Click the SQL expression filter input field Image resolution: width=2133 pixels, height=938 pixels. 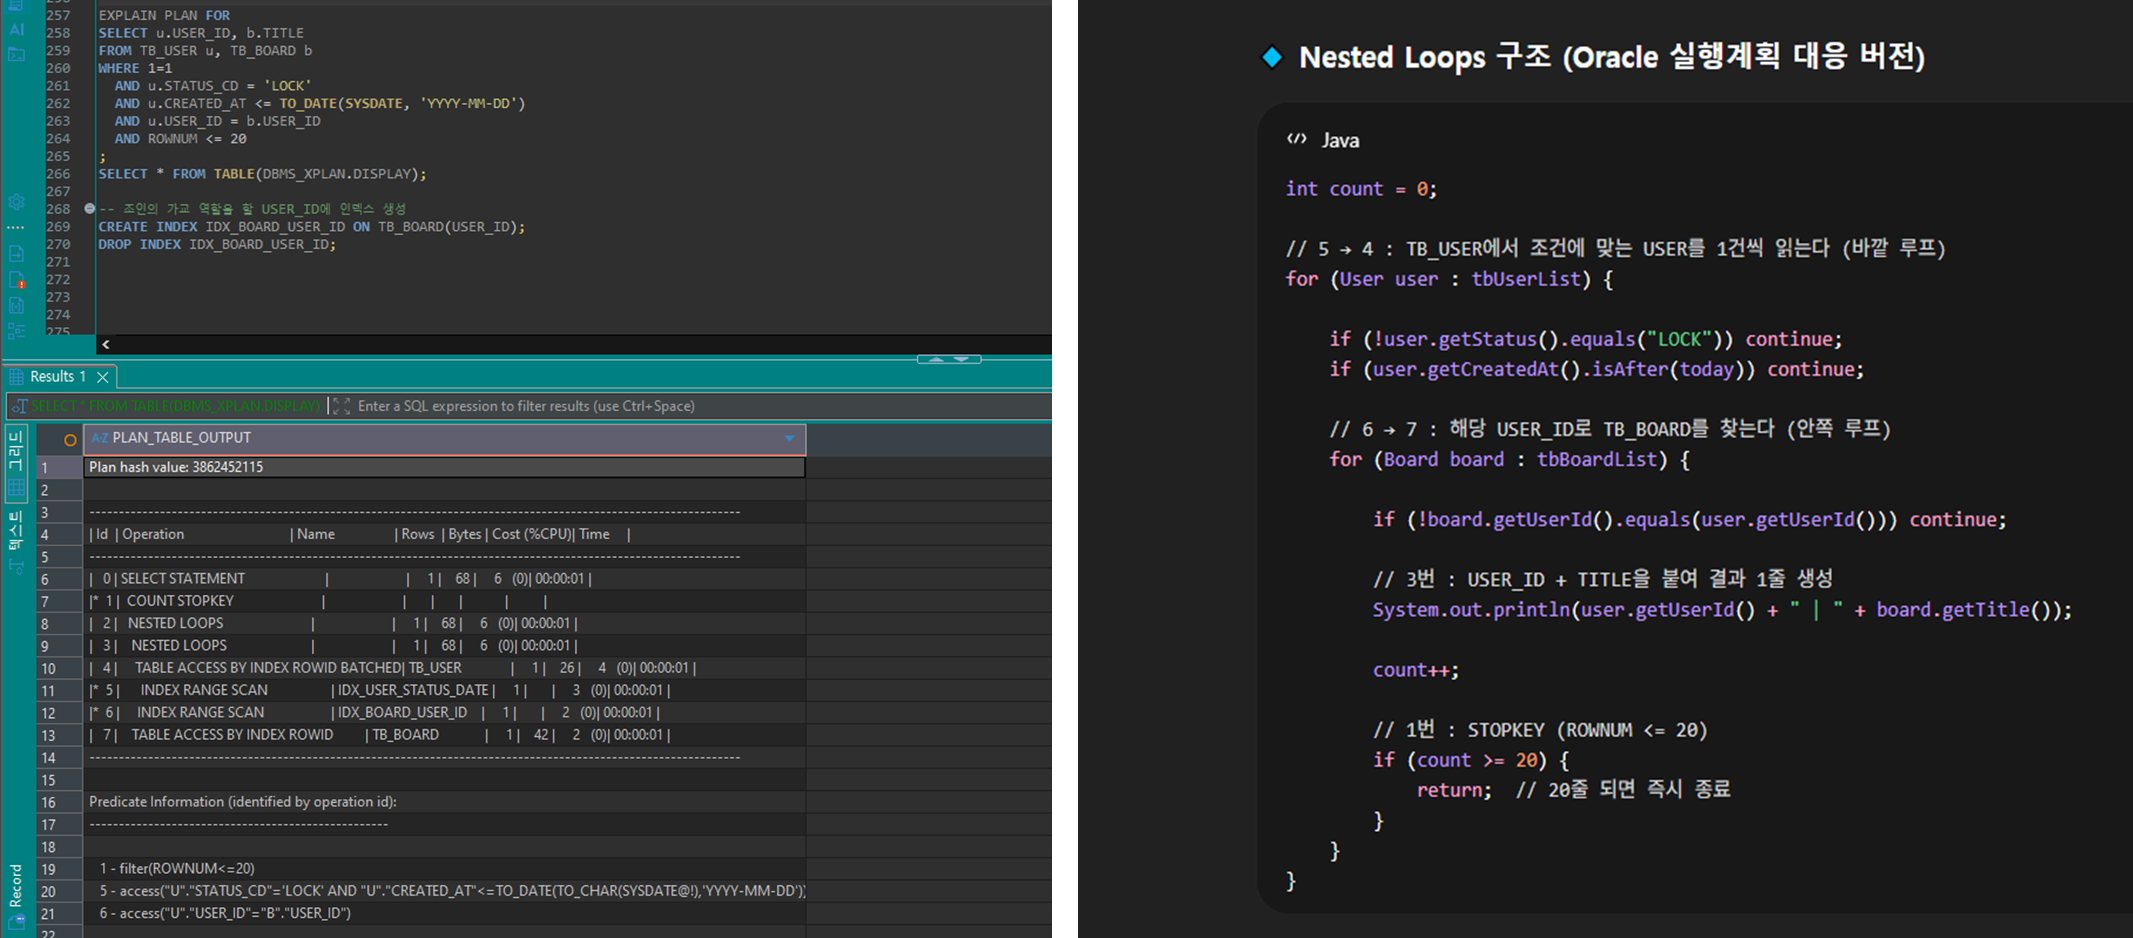[x=700, y=406]
